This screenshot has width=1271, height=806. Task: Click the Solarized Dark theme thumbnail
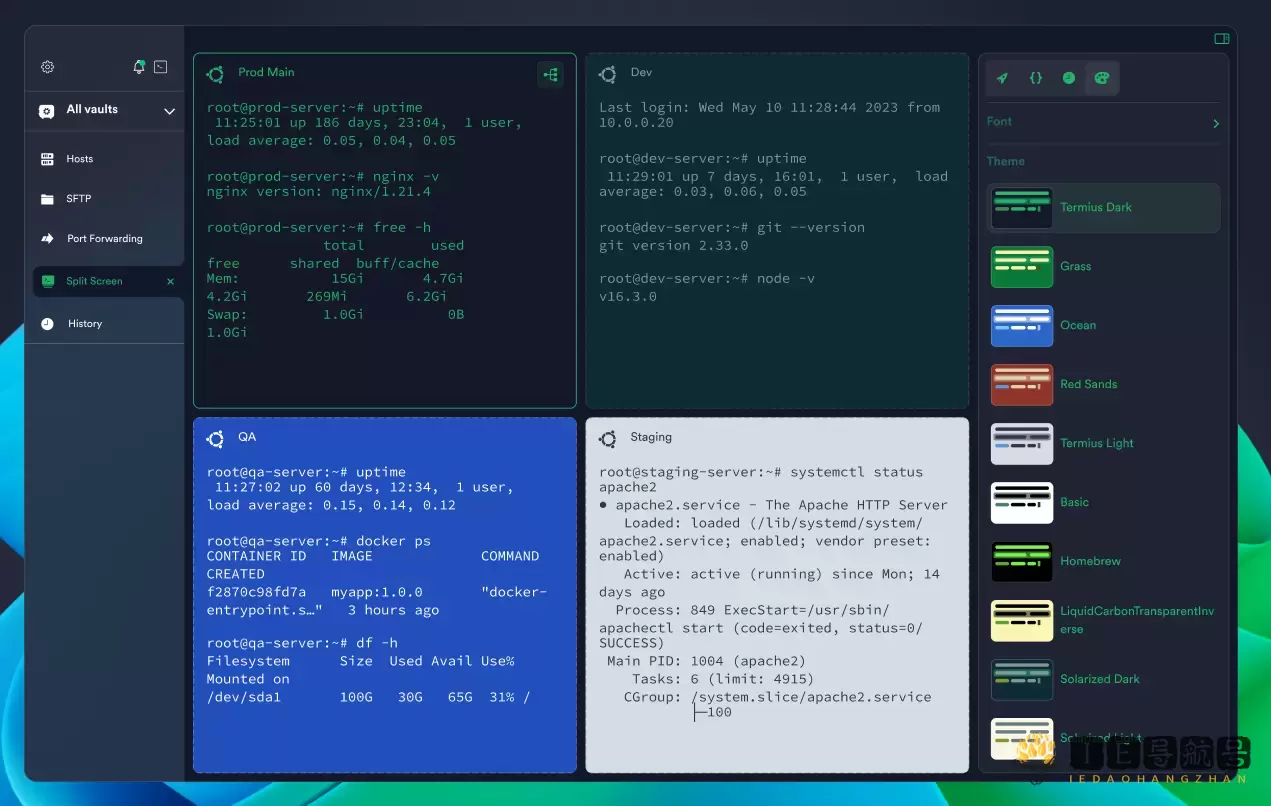1022,680
